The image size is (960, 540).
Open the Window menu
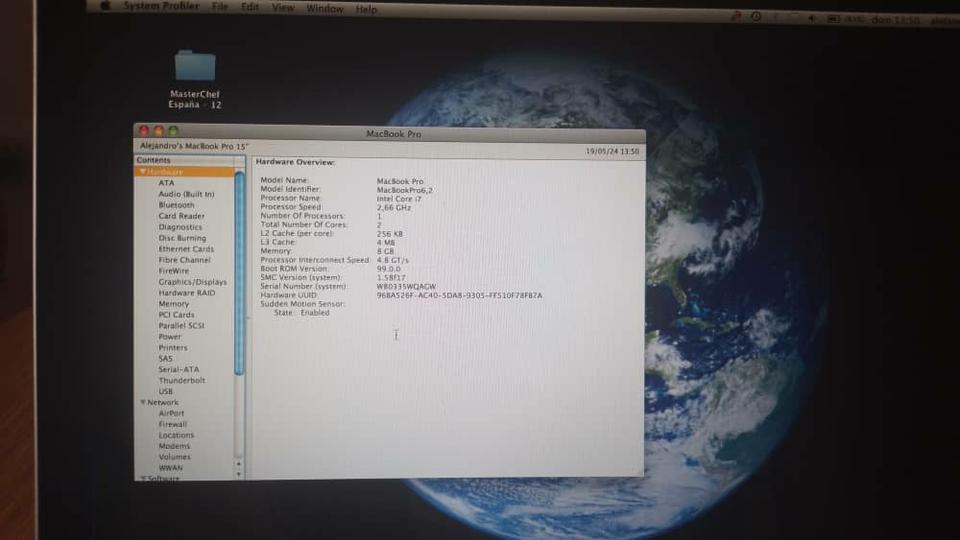pos(324,9)
